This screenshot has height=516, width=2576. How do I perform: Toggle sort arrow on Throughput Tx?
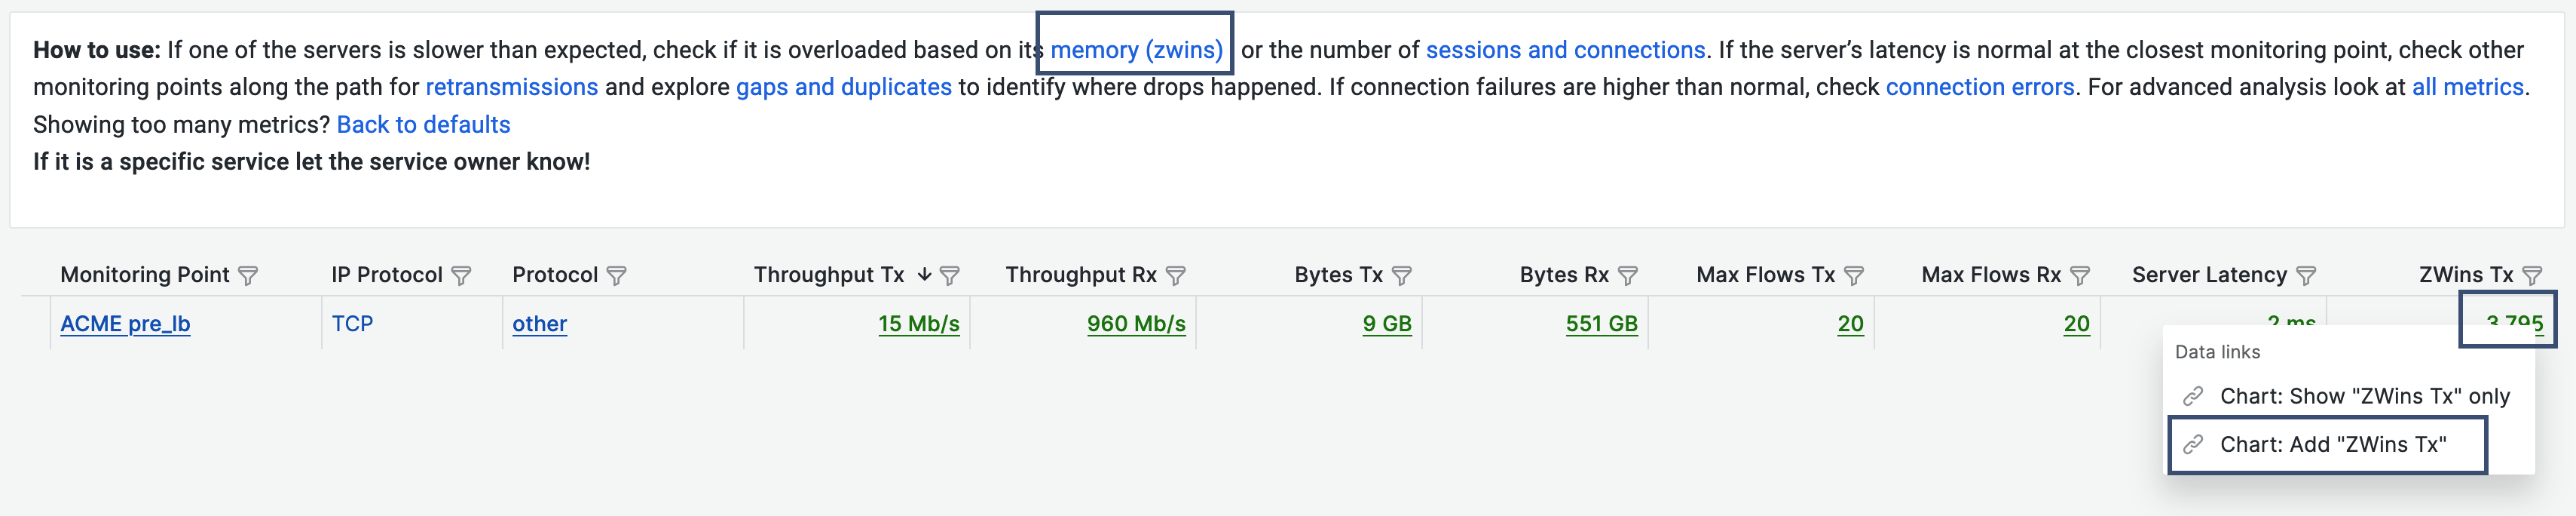tap(924, 274)
